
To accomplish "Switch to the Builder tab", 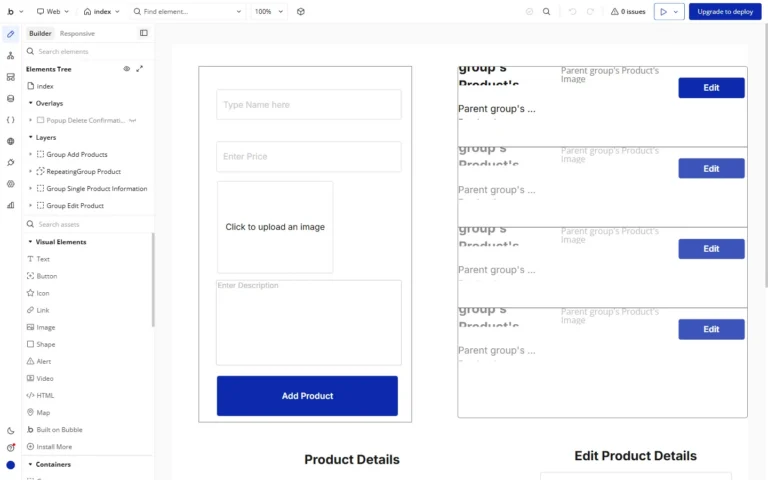I will (40, 33).
